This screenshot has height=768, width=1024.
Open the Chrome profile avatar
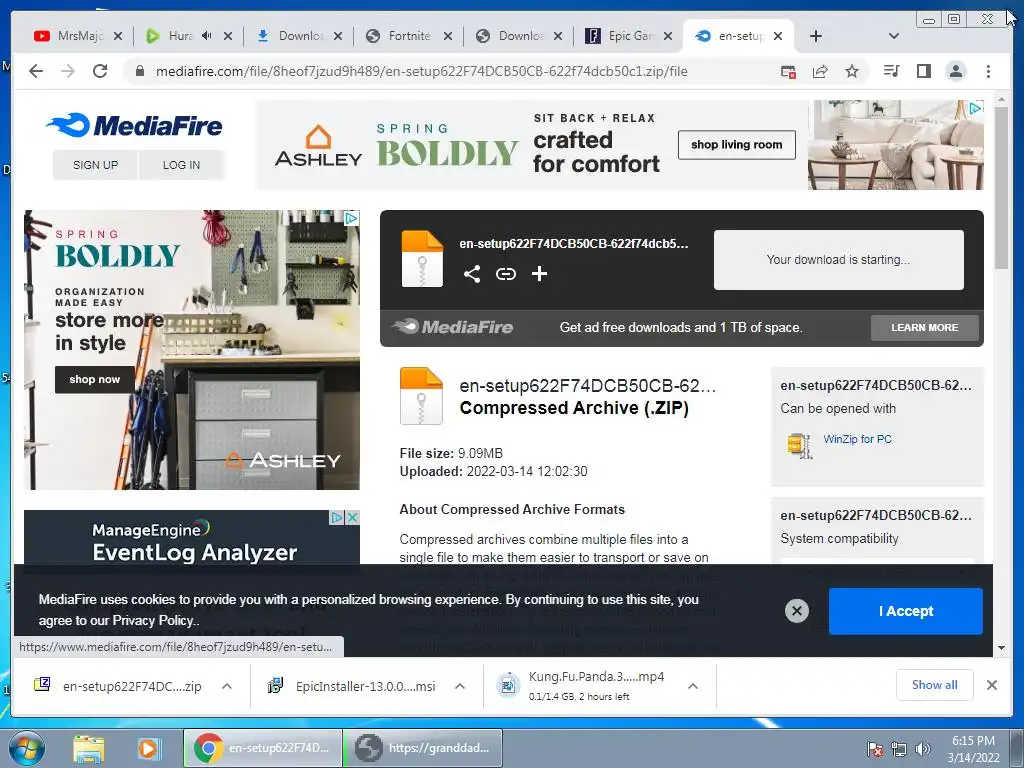pos(955,71)
